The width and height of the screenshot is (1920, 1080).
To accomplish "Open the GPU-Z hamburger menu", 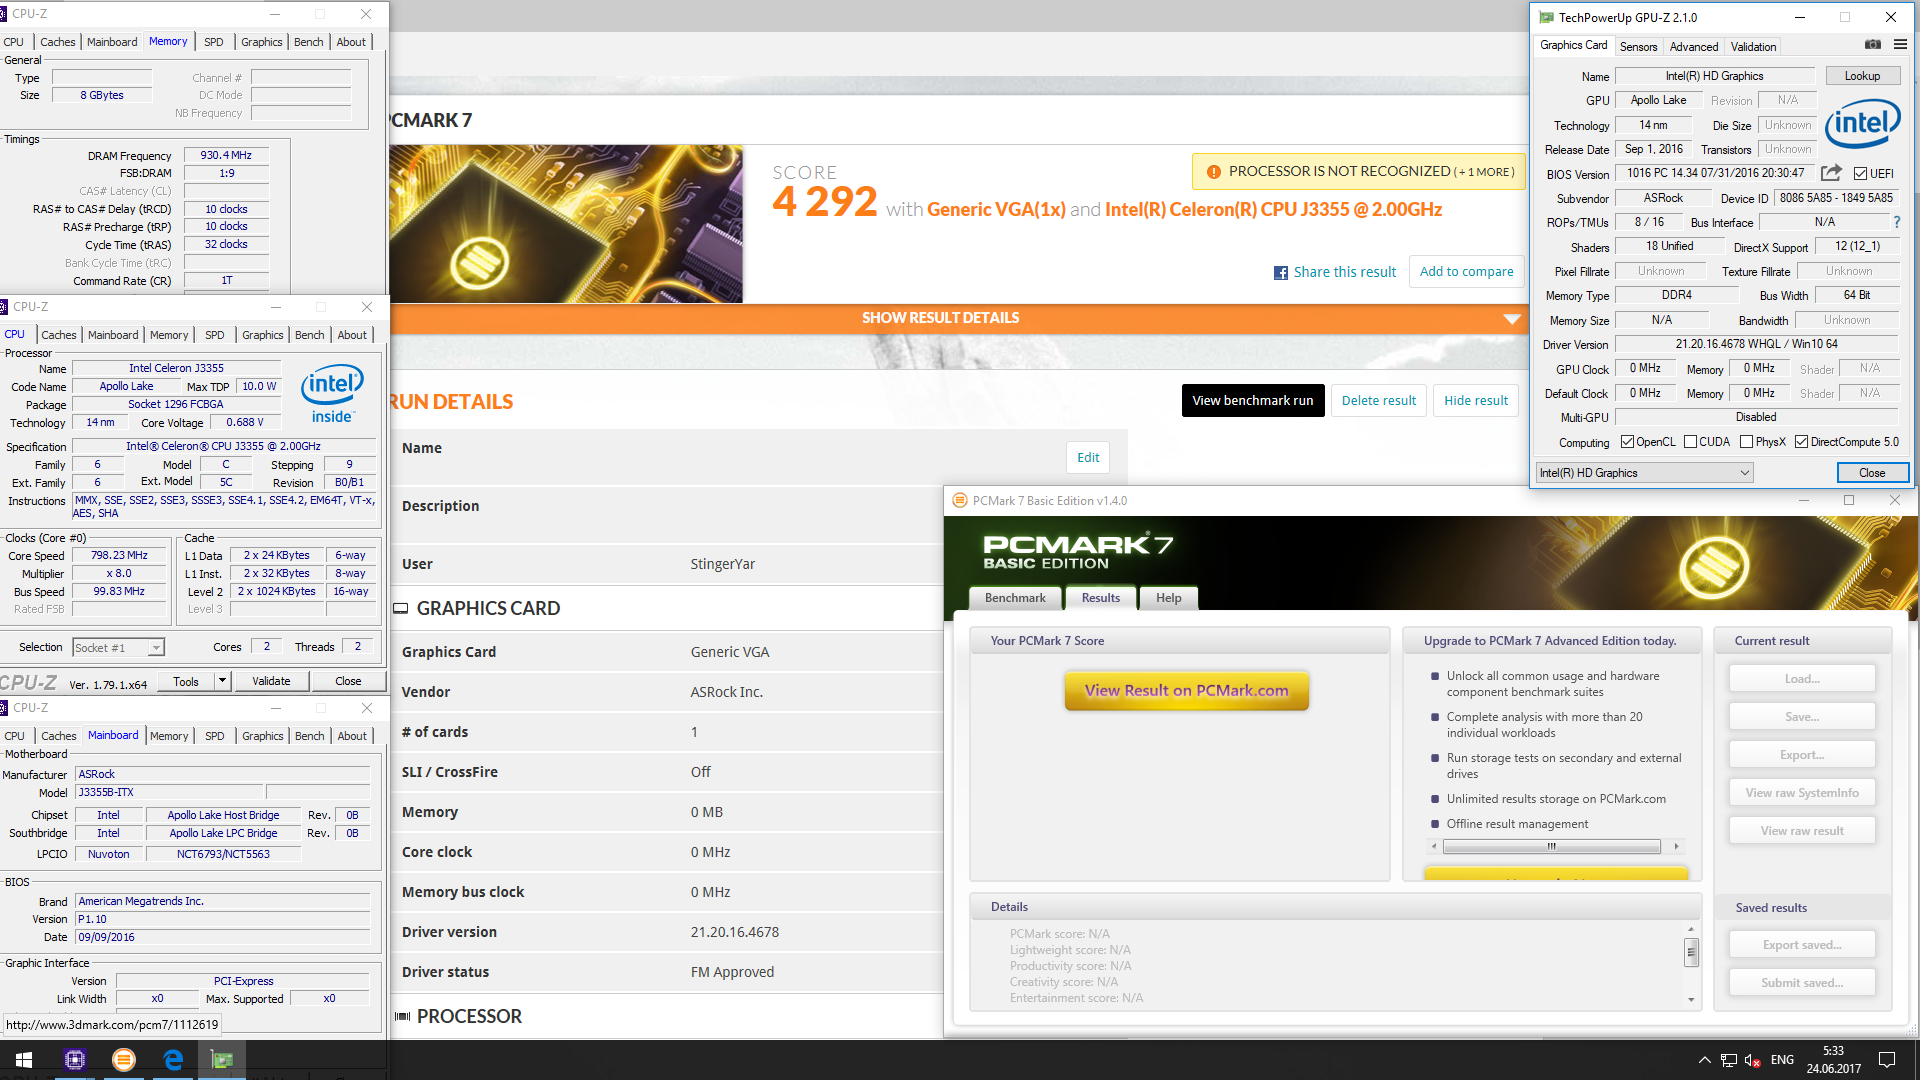I will pyautogui.click(x=1900, y=45).
